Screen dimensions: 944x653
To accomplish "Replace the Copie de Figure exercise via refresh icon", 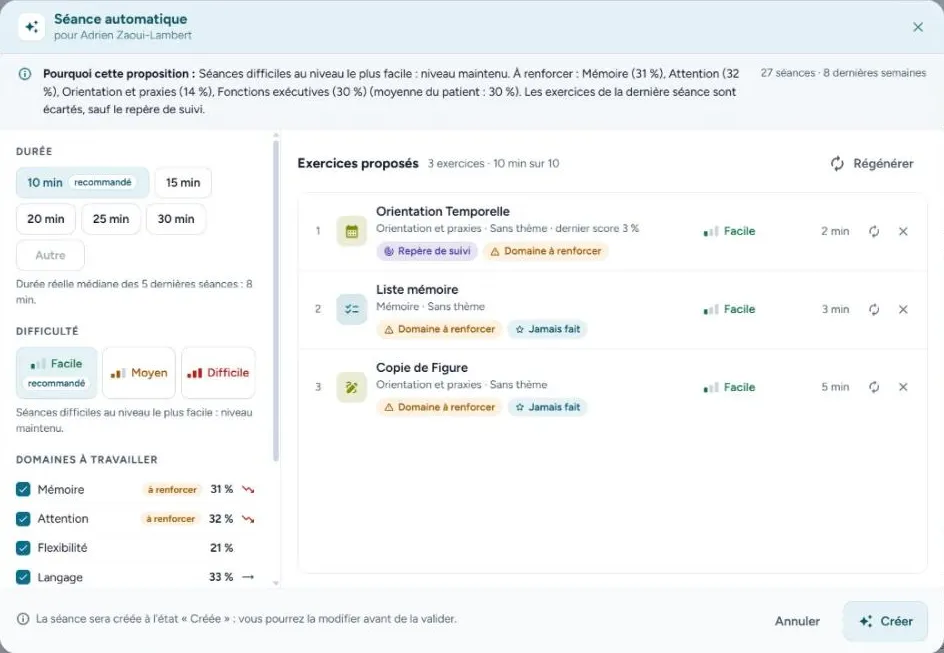I will pos(874,387).
